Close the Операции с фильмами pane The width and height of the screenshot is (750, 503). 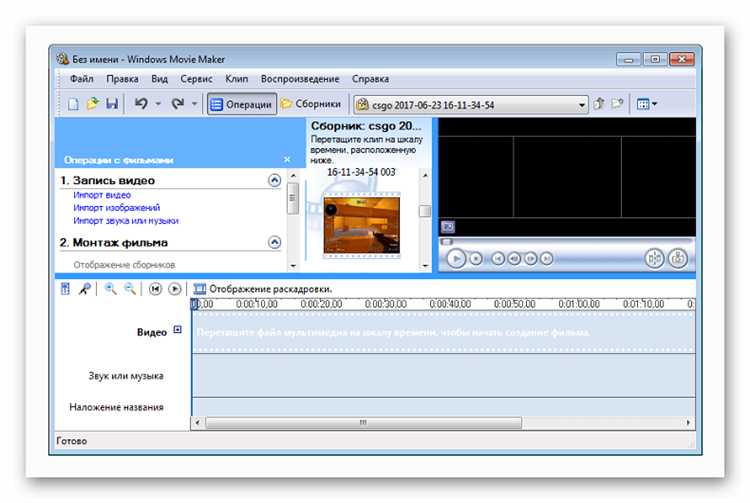pyautogui.click(x=287, y=159)
